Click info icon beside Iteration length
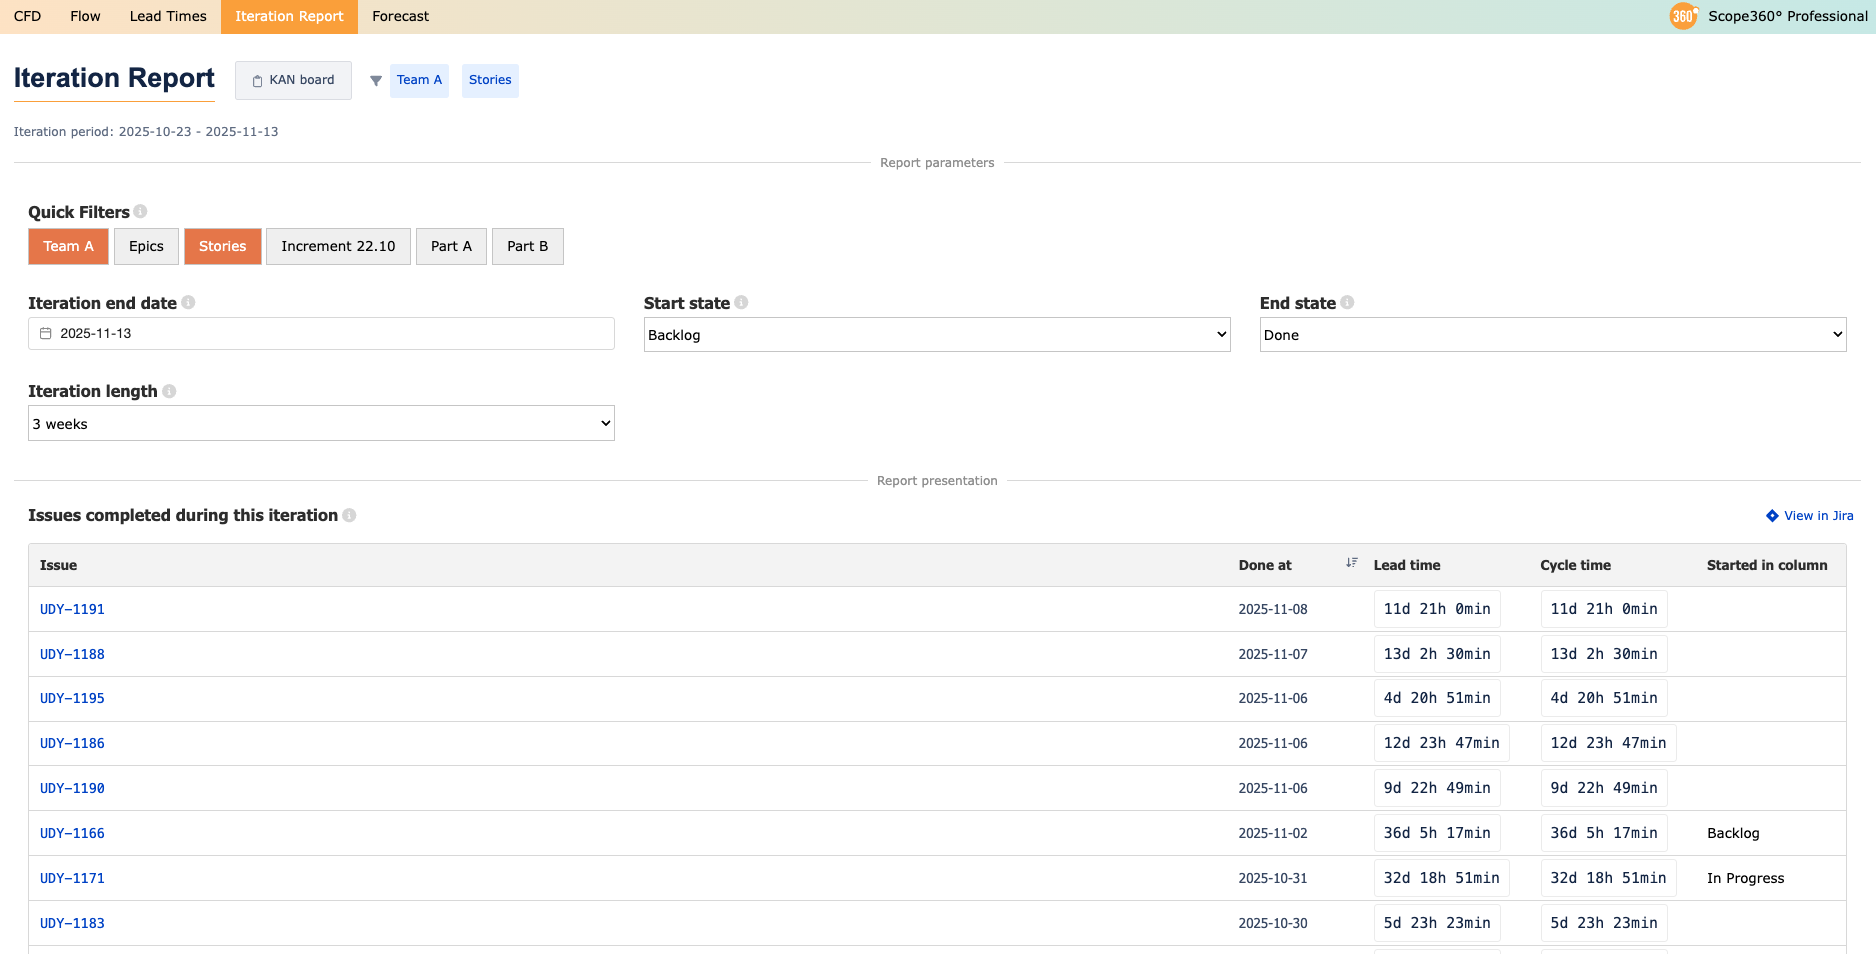1876x954 pixels. point(169,391)
